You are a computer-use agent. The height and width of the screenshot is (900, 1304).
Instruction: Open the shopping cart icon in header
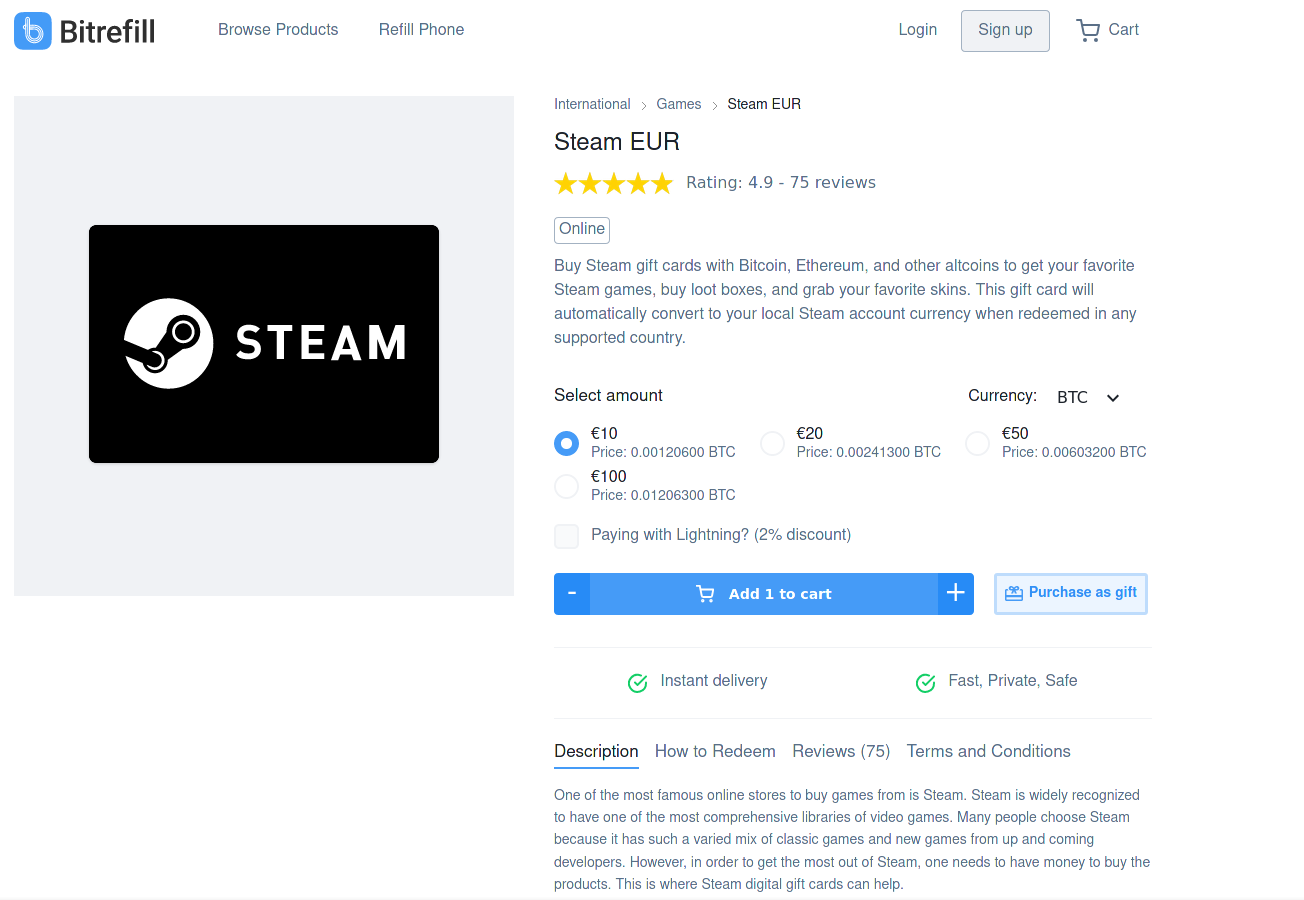[1087, 30]
